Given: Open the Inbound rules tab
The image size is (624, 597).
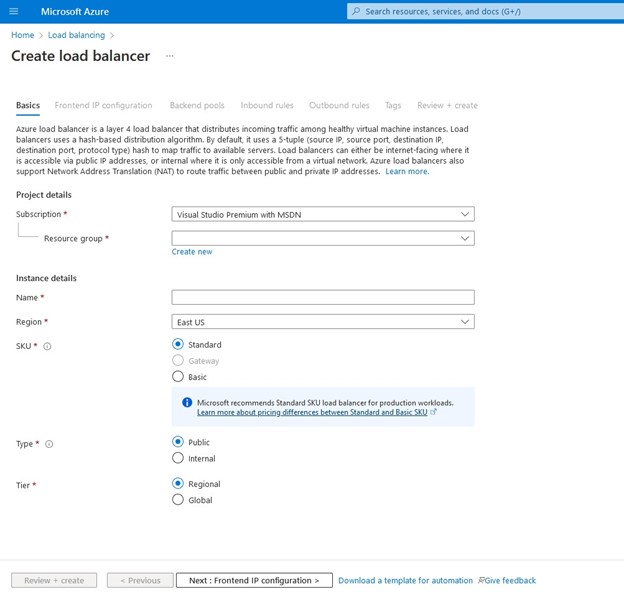Looking at the screenshot, I should click(267, 105).
